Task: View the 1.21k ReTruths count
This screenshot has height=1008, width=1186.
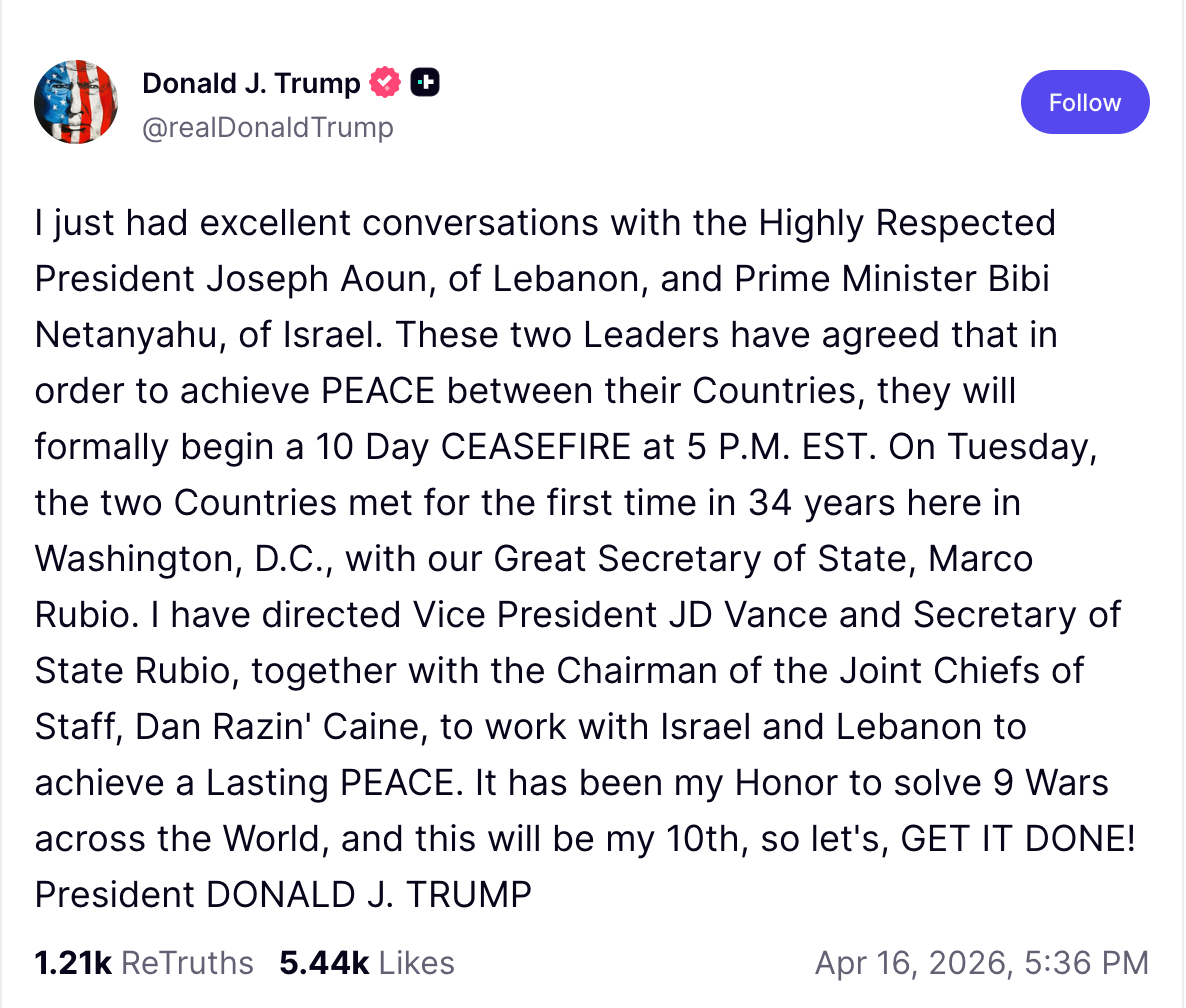Action: (x=73, y=962)
